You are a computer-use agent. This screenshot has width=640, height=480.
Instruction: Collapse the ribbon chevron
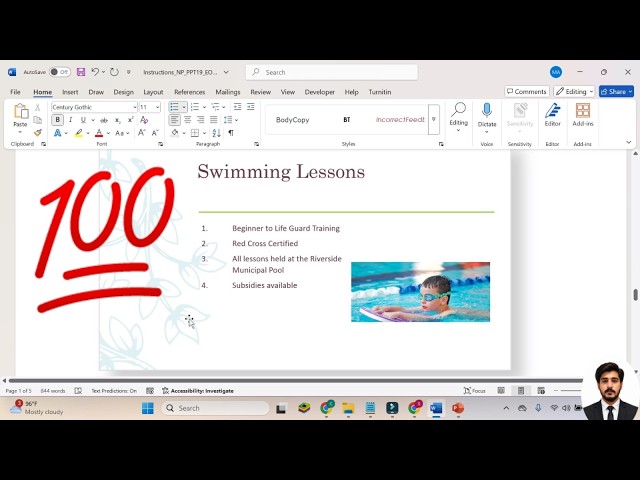click(629, 142)
